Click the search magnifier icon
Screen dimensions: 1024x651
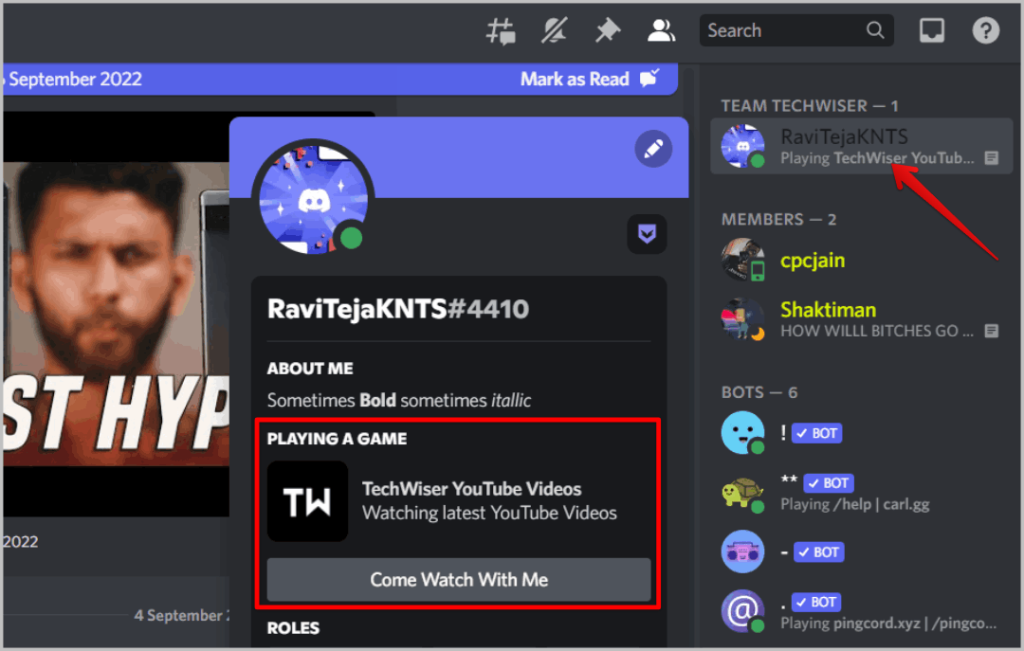[875, 31]
